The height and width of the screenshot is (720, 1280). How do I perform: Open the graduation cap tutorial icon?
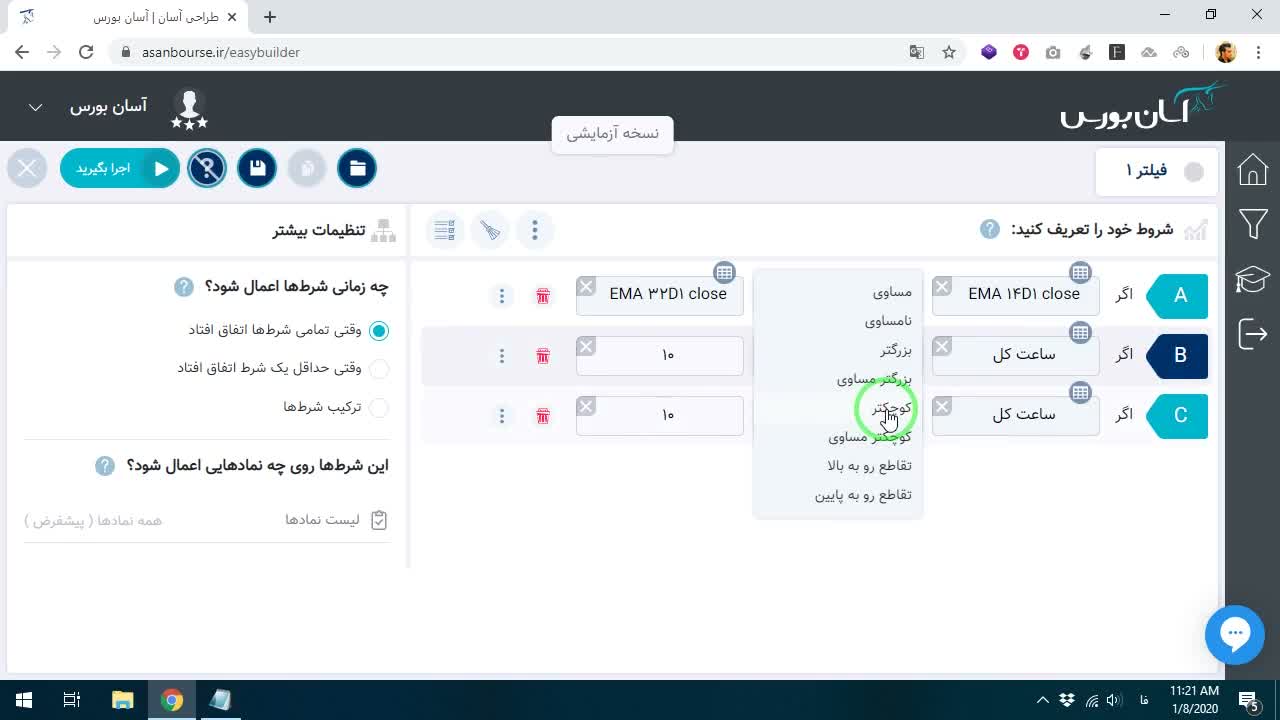coord(1252,279)
